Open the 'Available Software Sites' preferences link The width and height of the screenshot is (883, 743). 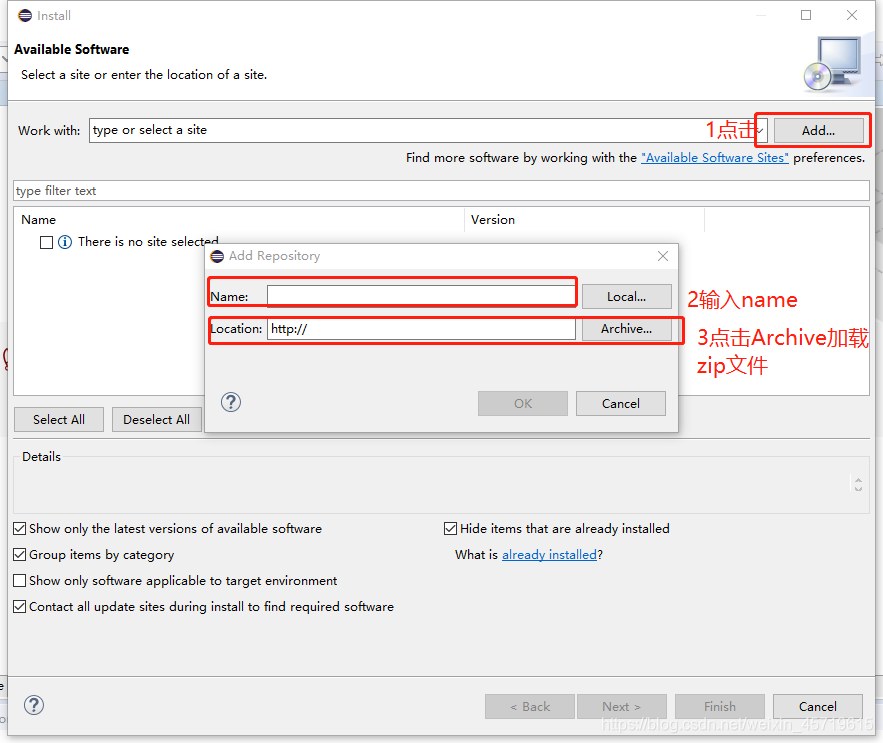click(x=714, y=157)
